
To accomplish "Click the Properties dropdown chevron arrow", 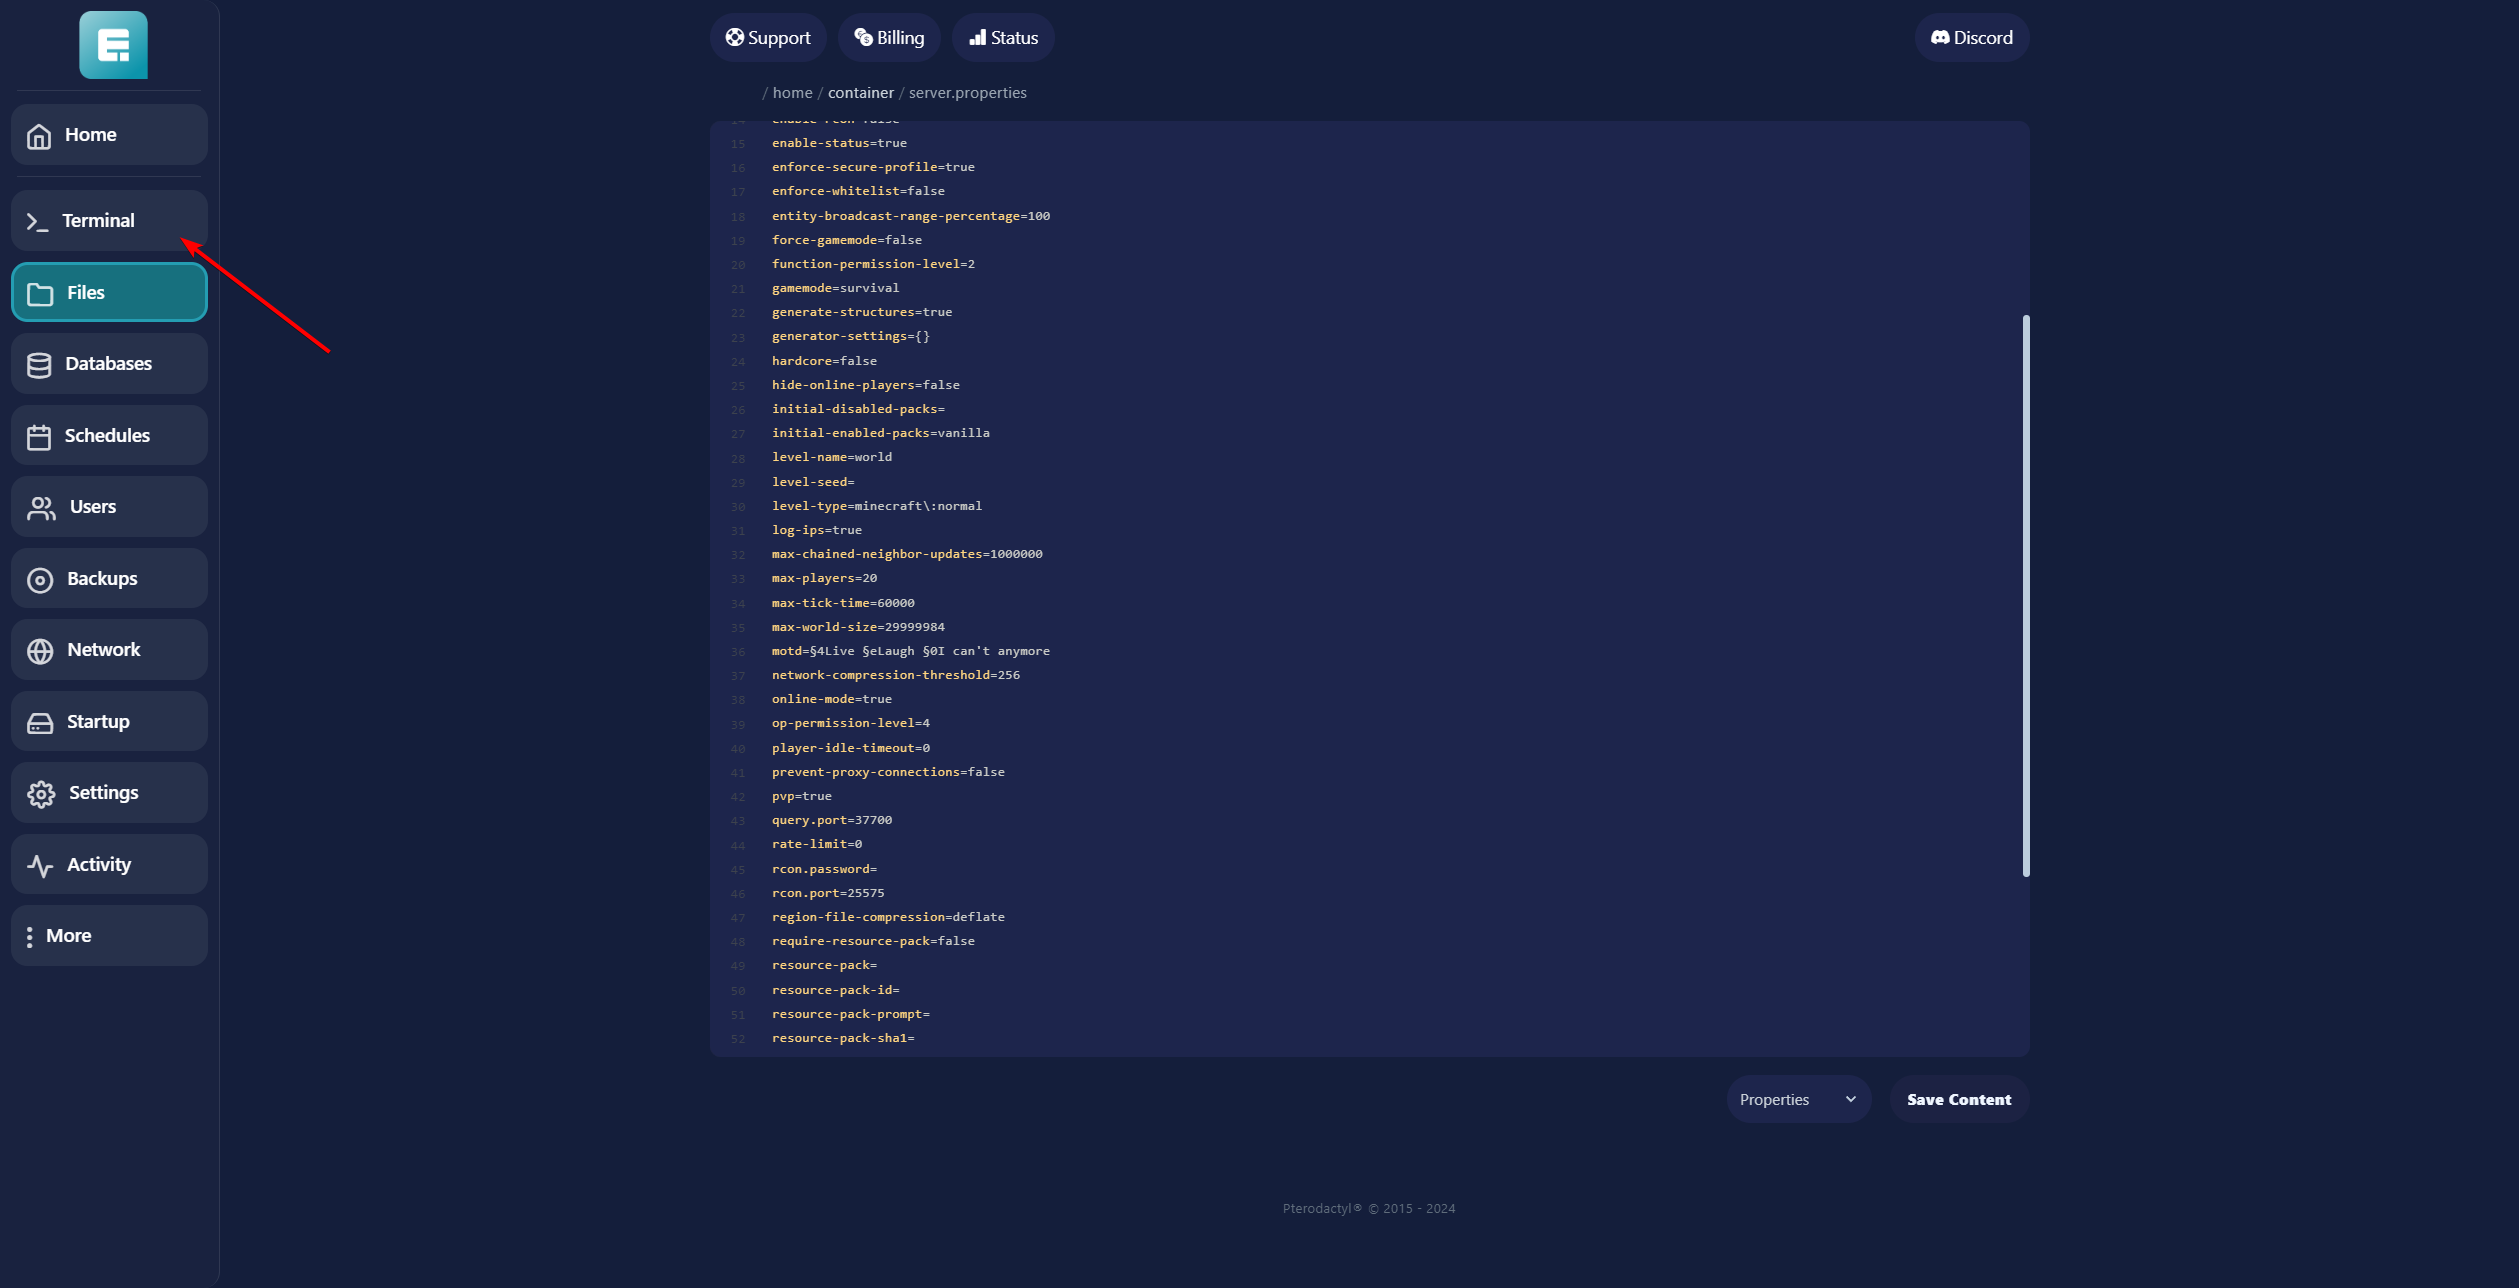I will click(1850, 1099).
